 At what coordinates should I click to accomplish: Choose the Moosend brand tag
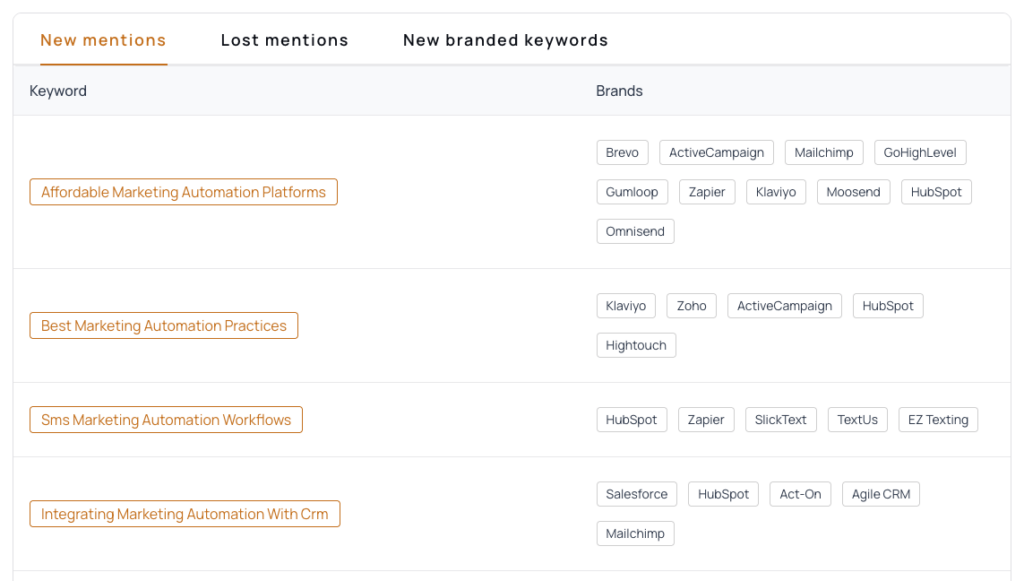853,192
